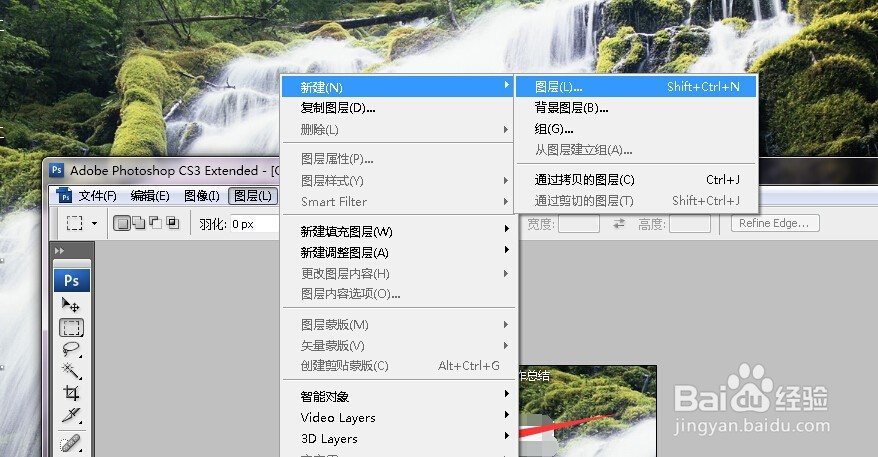Click disabled 从图层建立组(A)... entry
Screen dimensions: 878x457
click(636, 150)
